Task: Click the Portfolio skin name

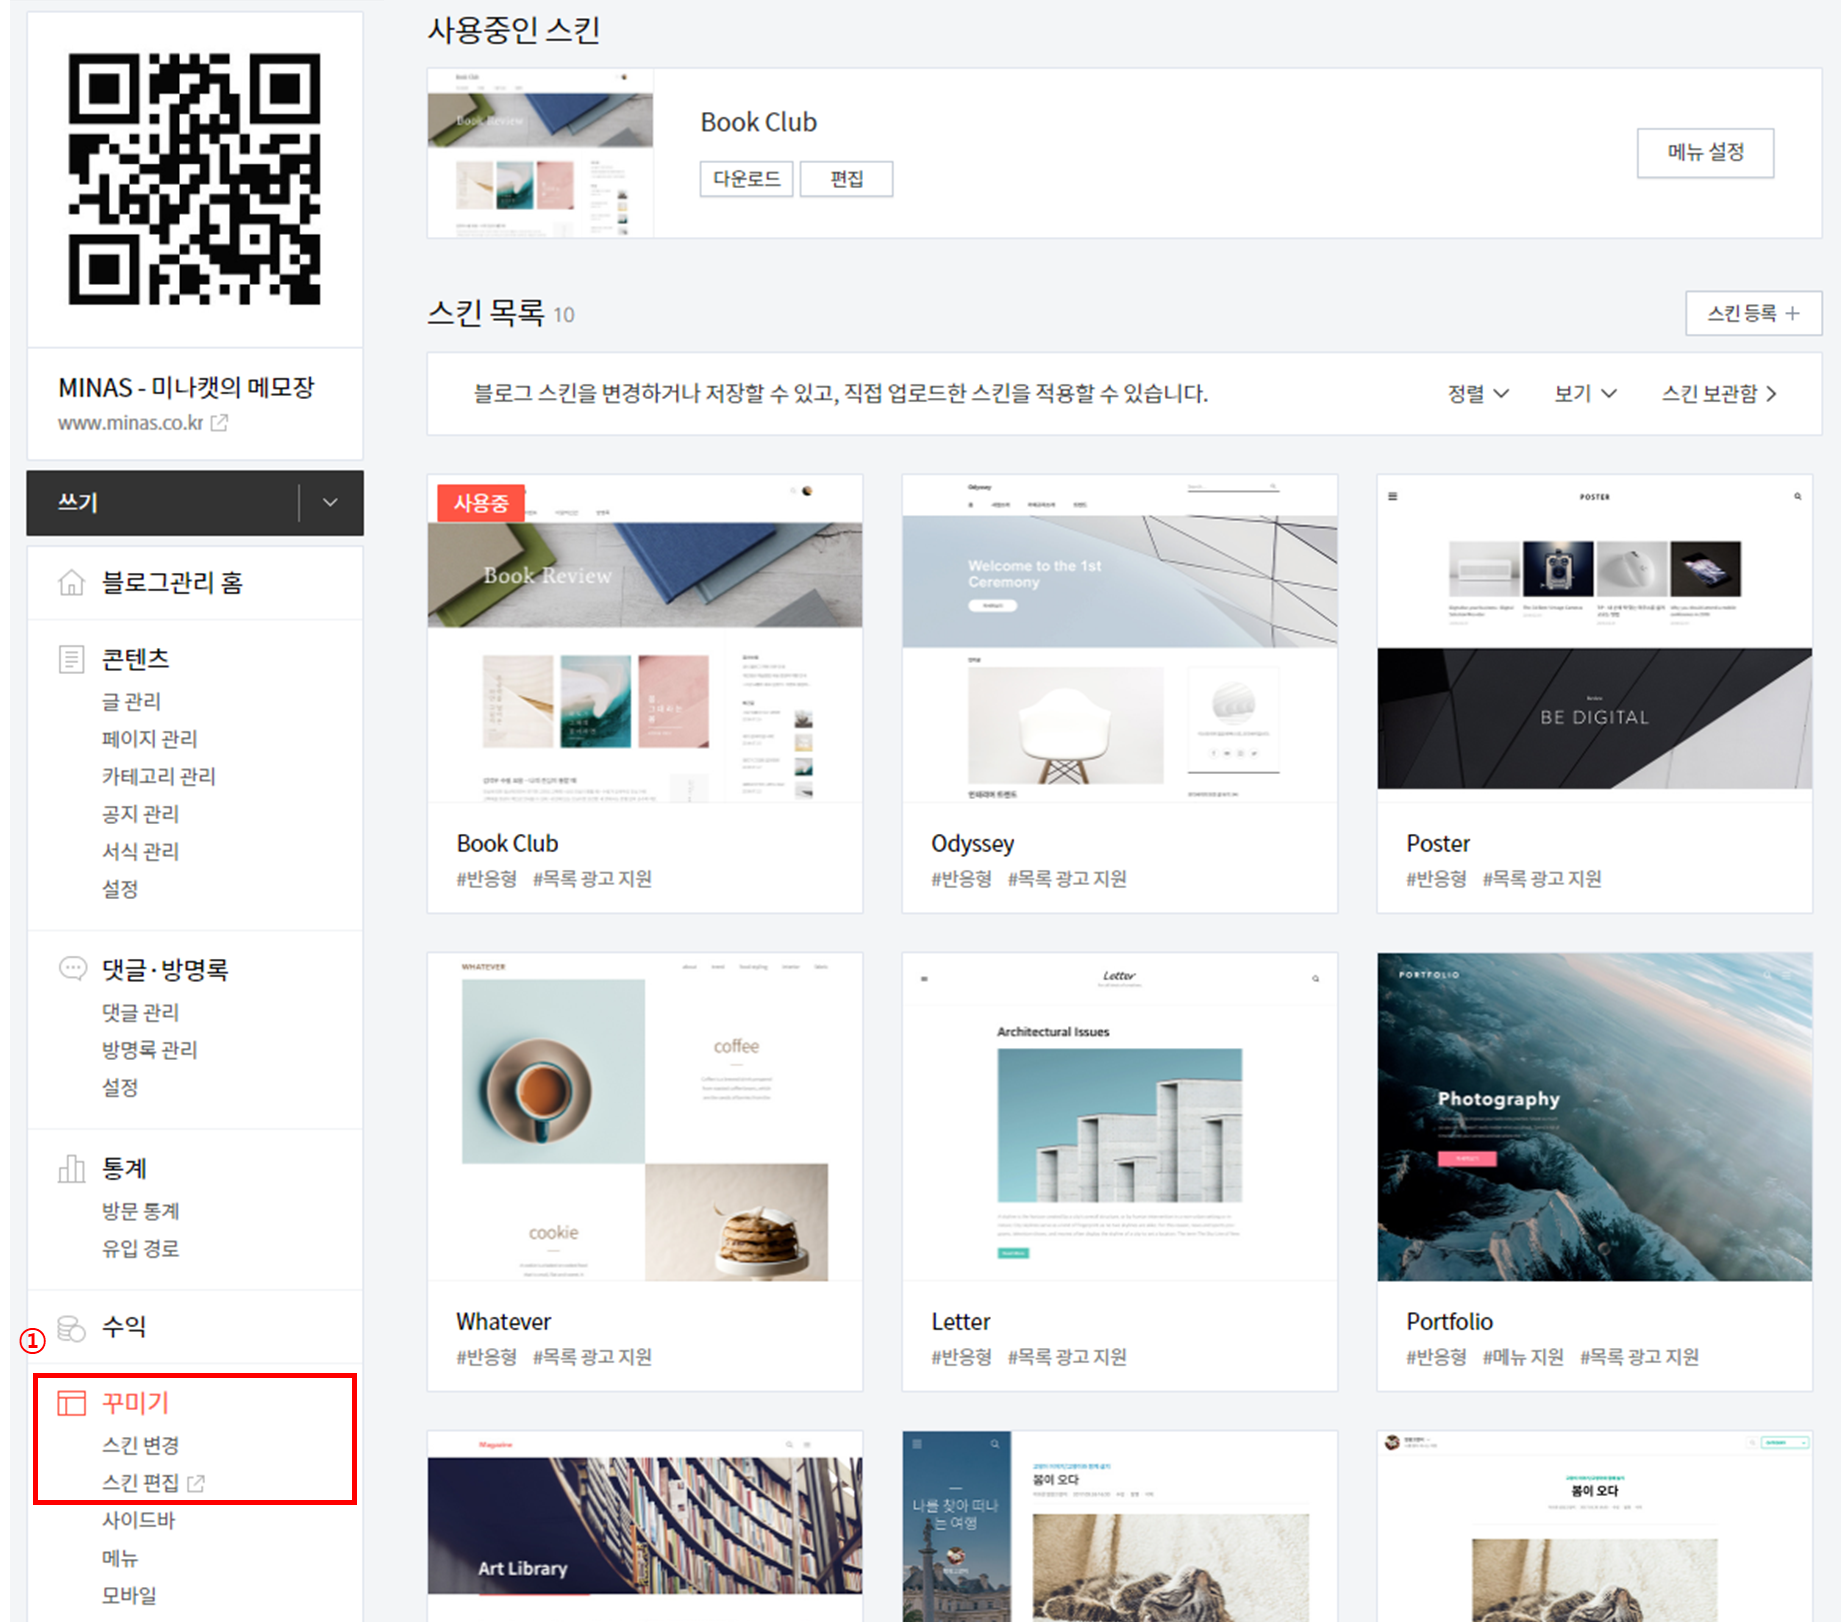Action: 1450,1321
